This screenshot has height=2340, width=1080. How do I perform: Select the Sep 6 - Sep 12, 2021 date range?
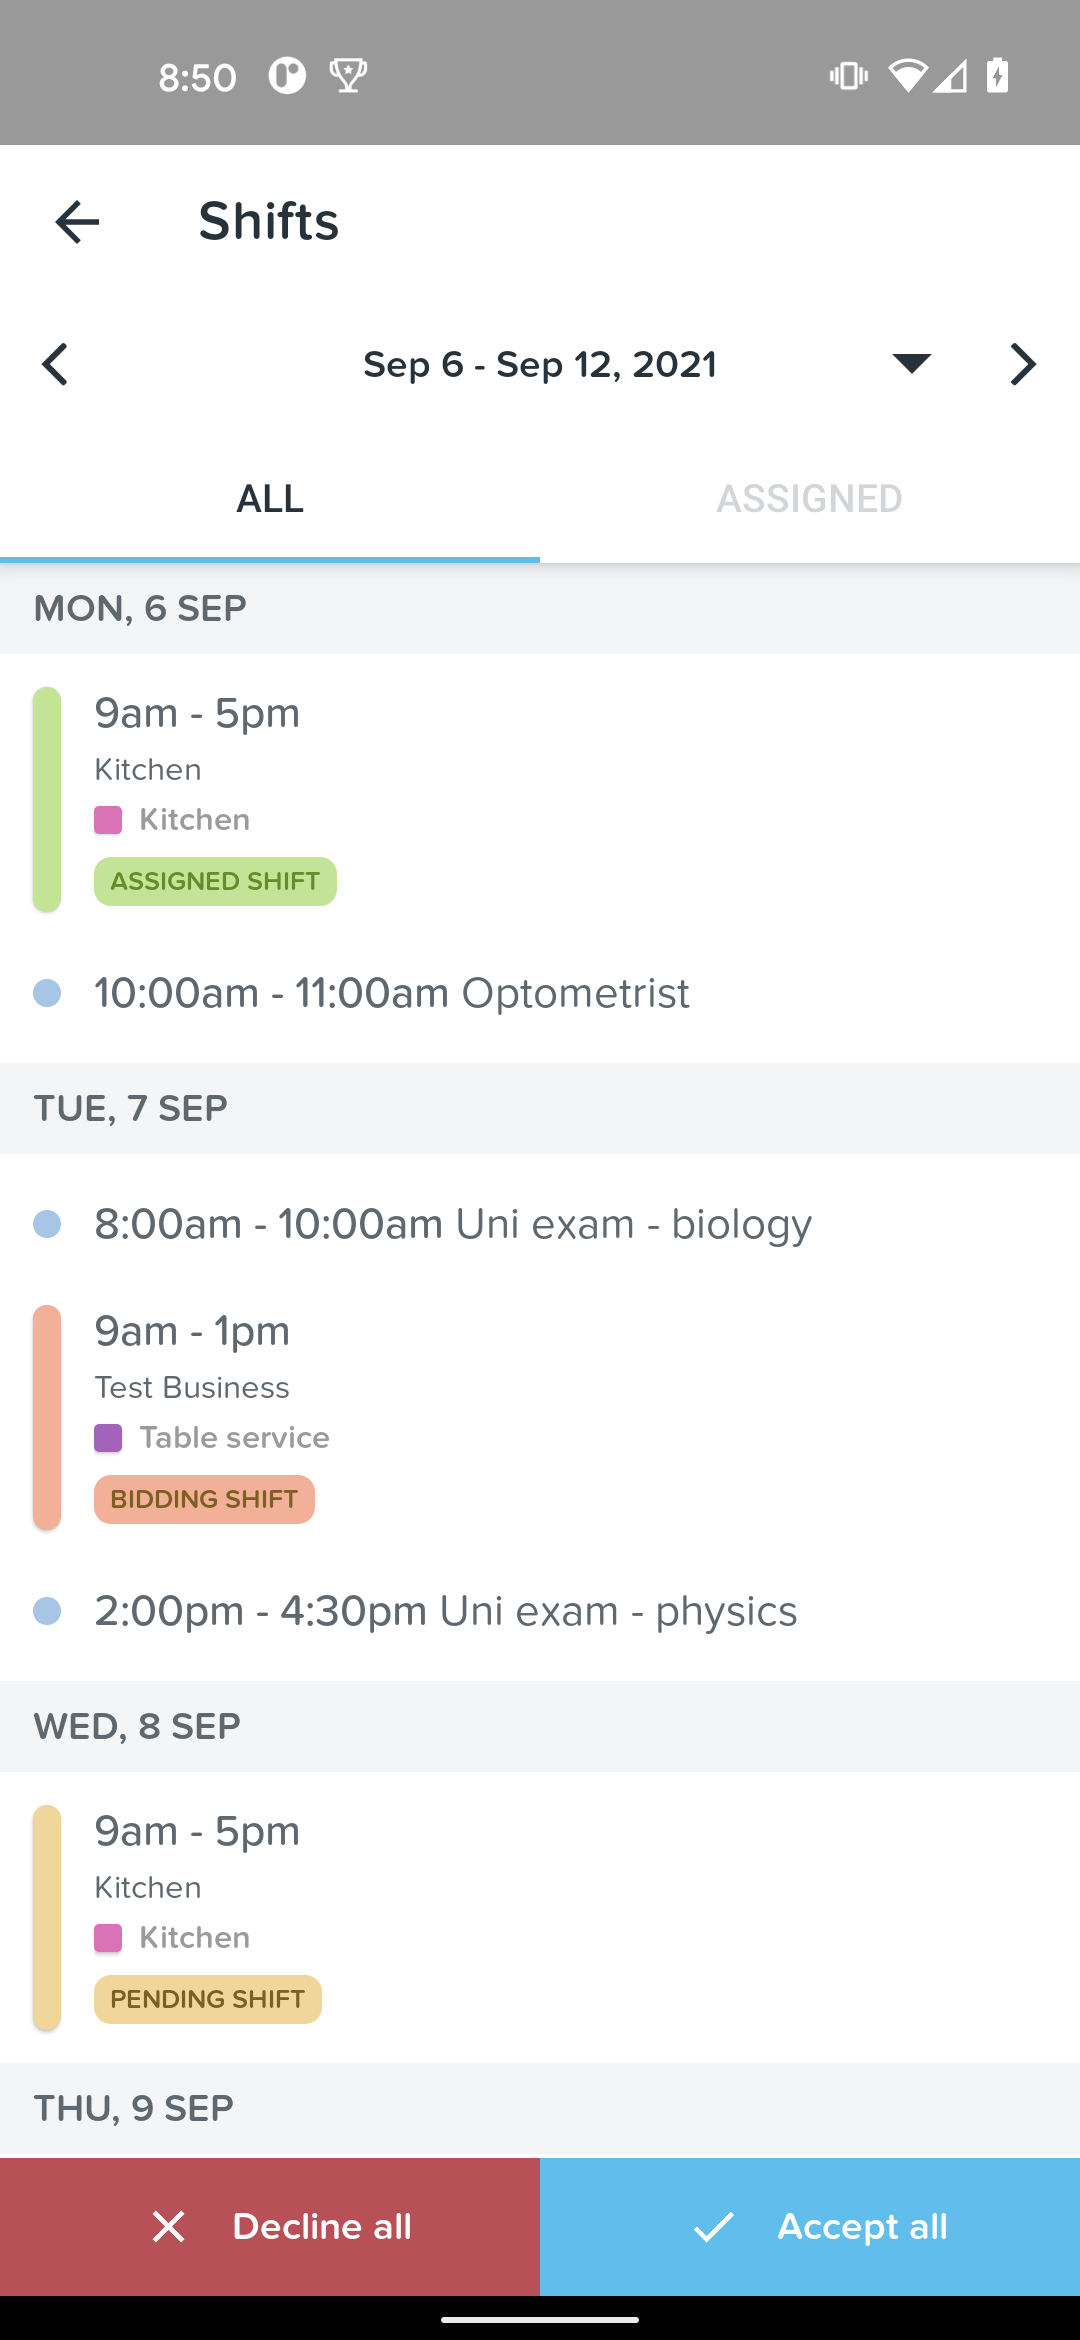pos(540,365)
